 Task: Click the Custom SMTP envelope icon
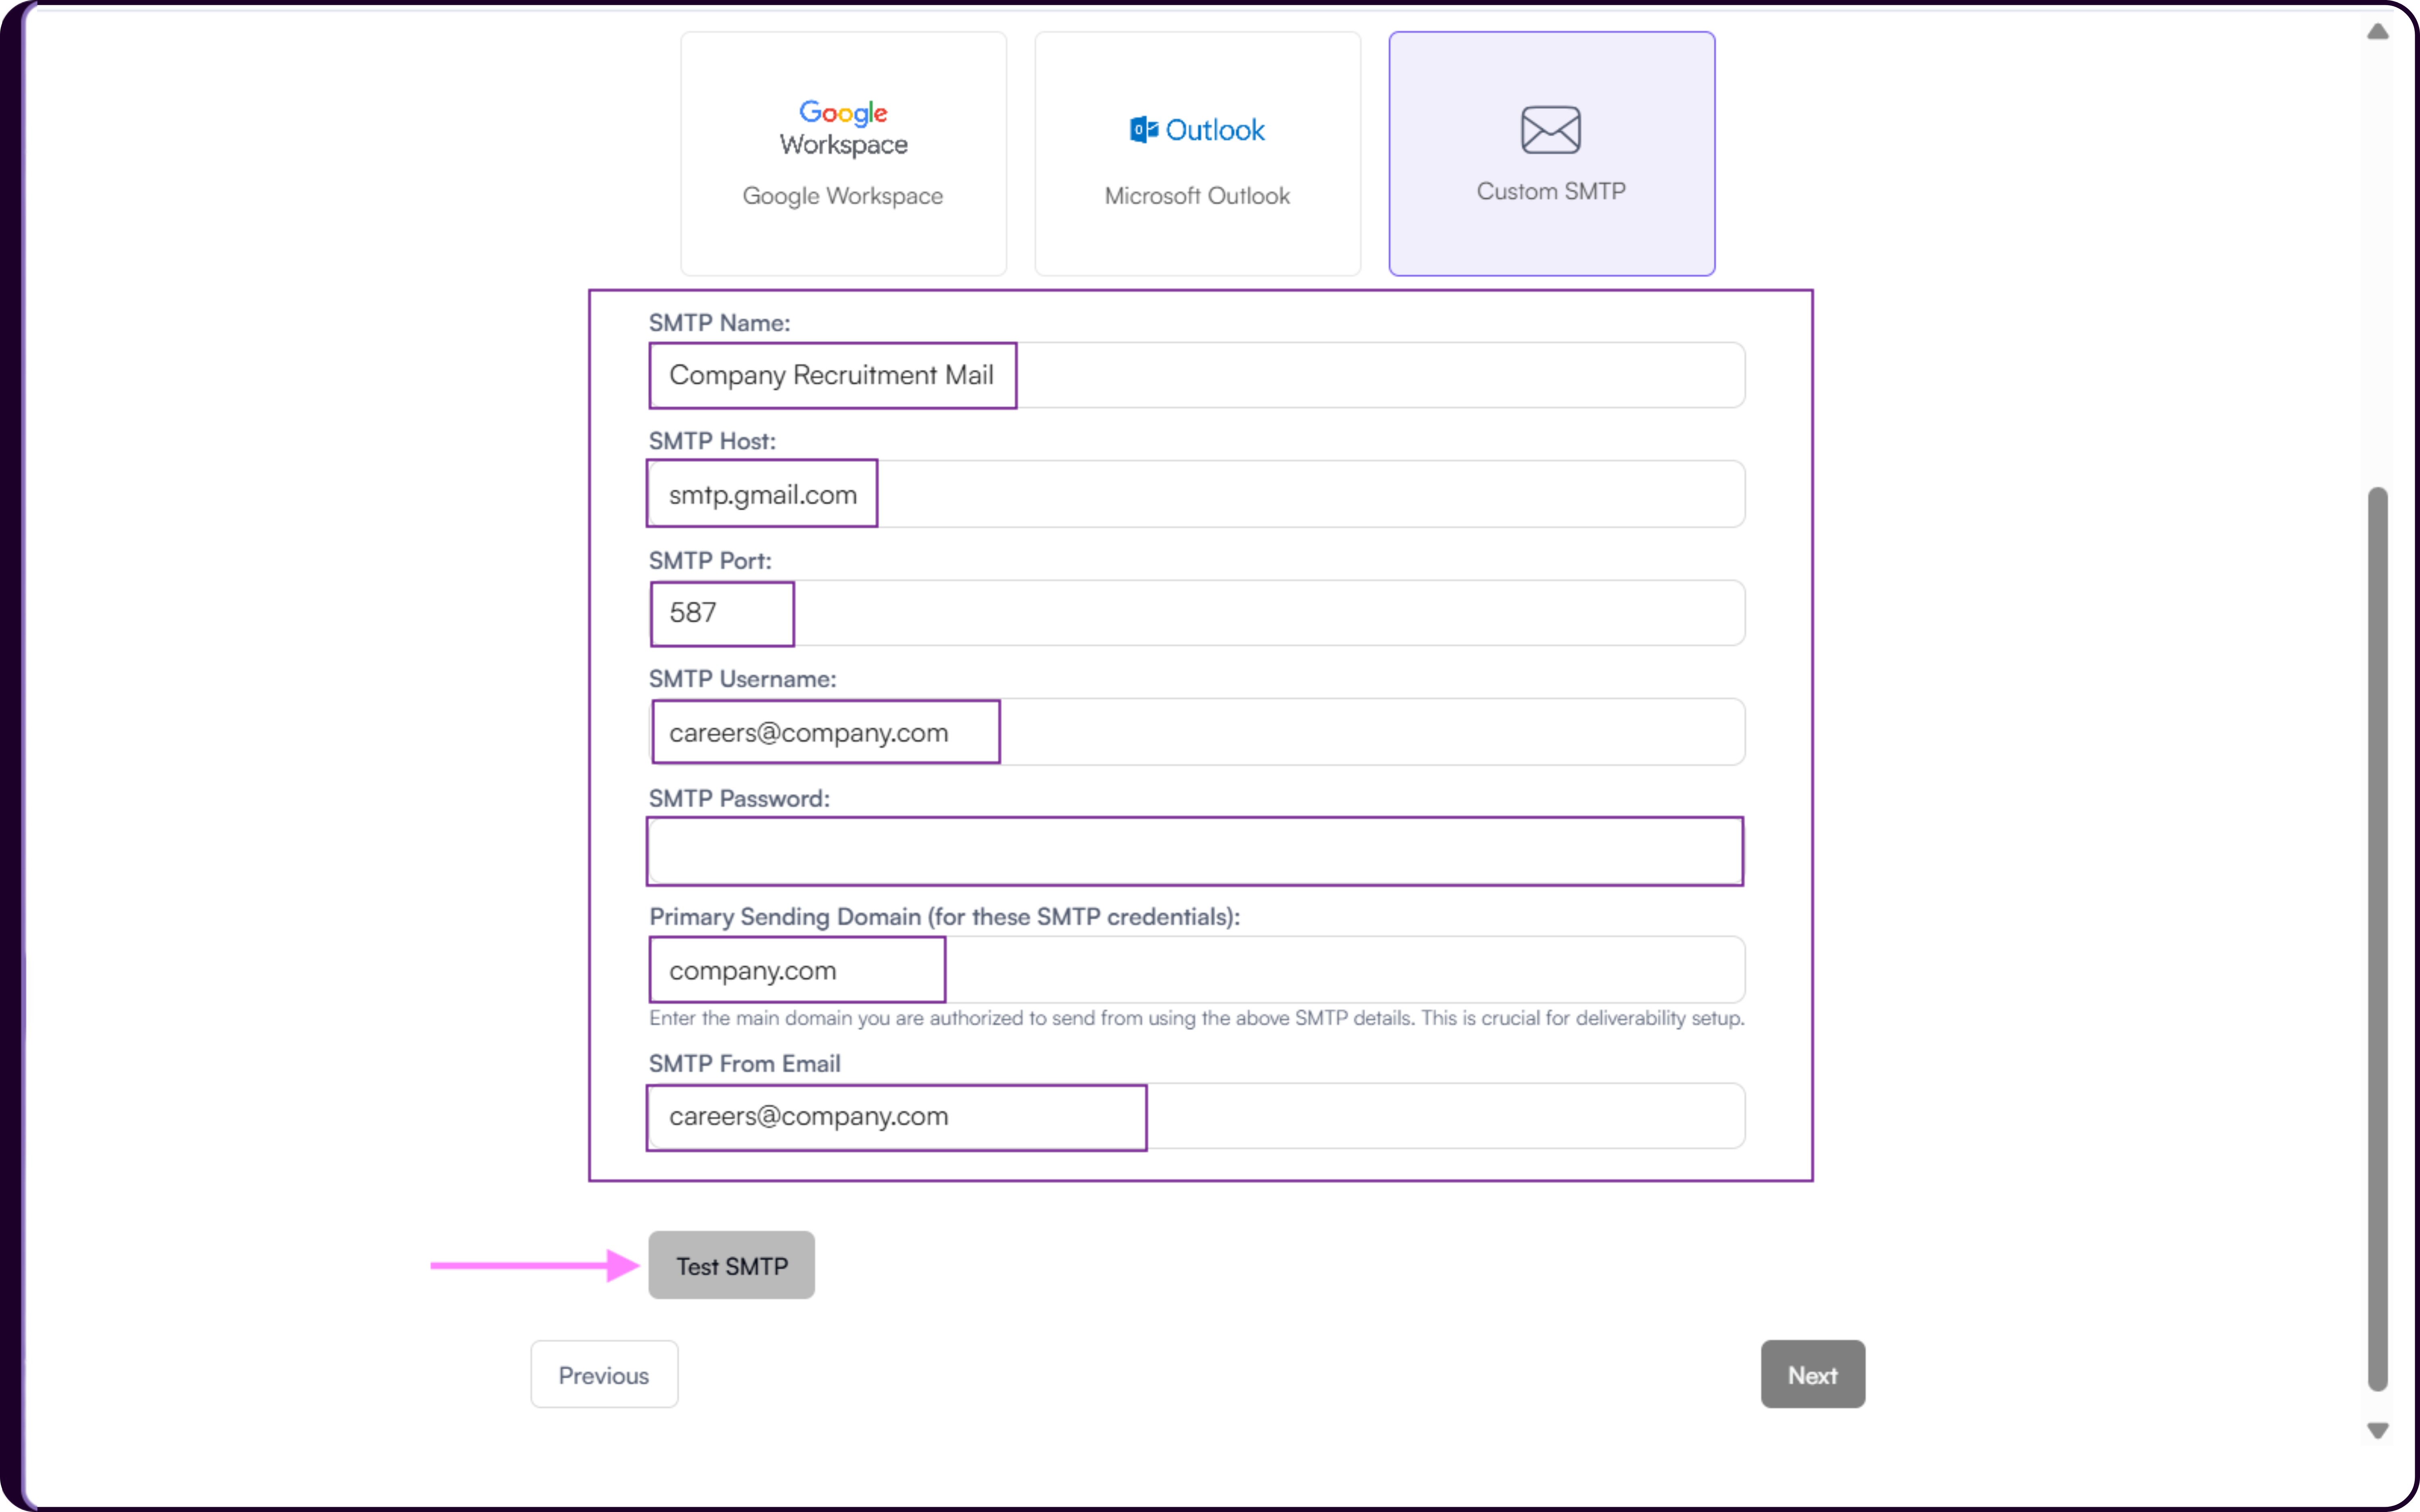[x=1550, y=130]
